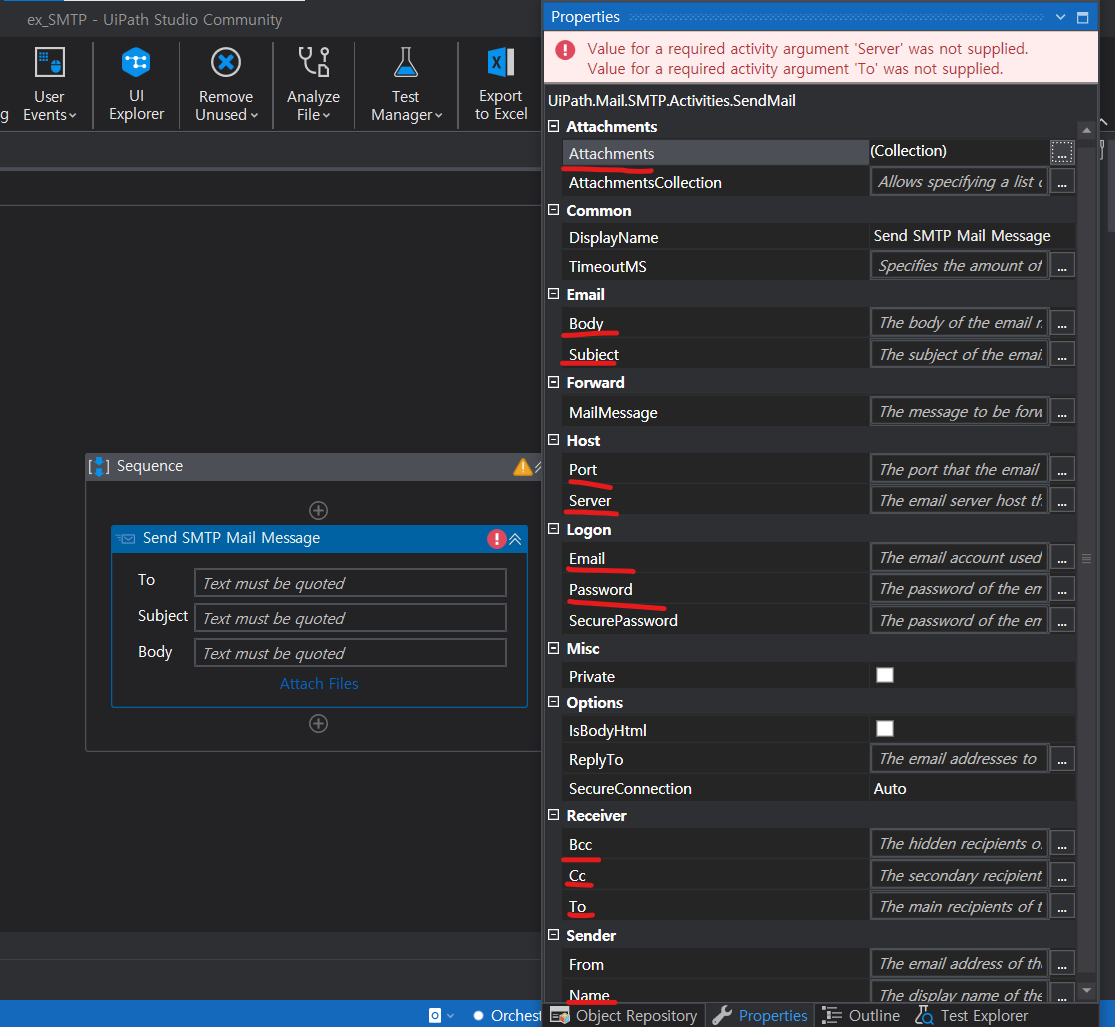The height and width of the screenshot is (1027, 1115).
Task: Switch to Outline tab
Action: (862, 1016)
